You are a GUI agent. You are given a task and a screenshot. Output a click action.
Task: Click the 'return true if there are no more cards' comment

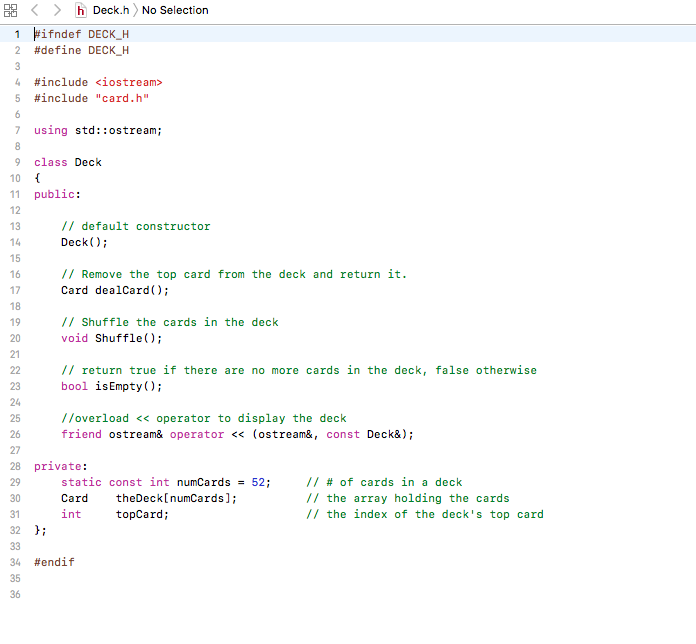[x=299, y=370]
